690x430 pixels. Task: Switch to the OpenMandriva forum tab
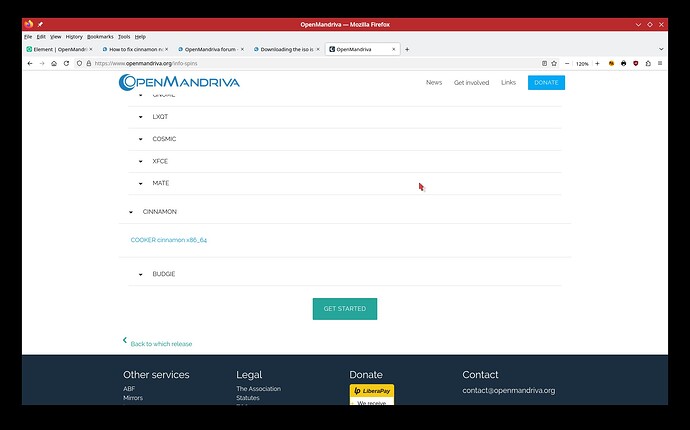210,49
